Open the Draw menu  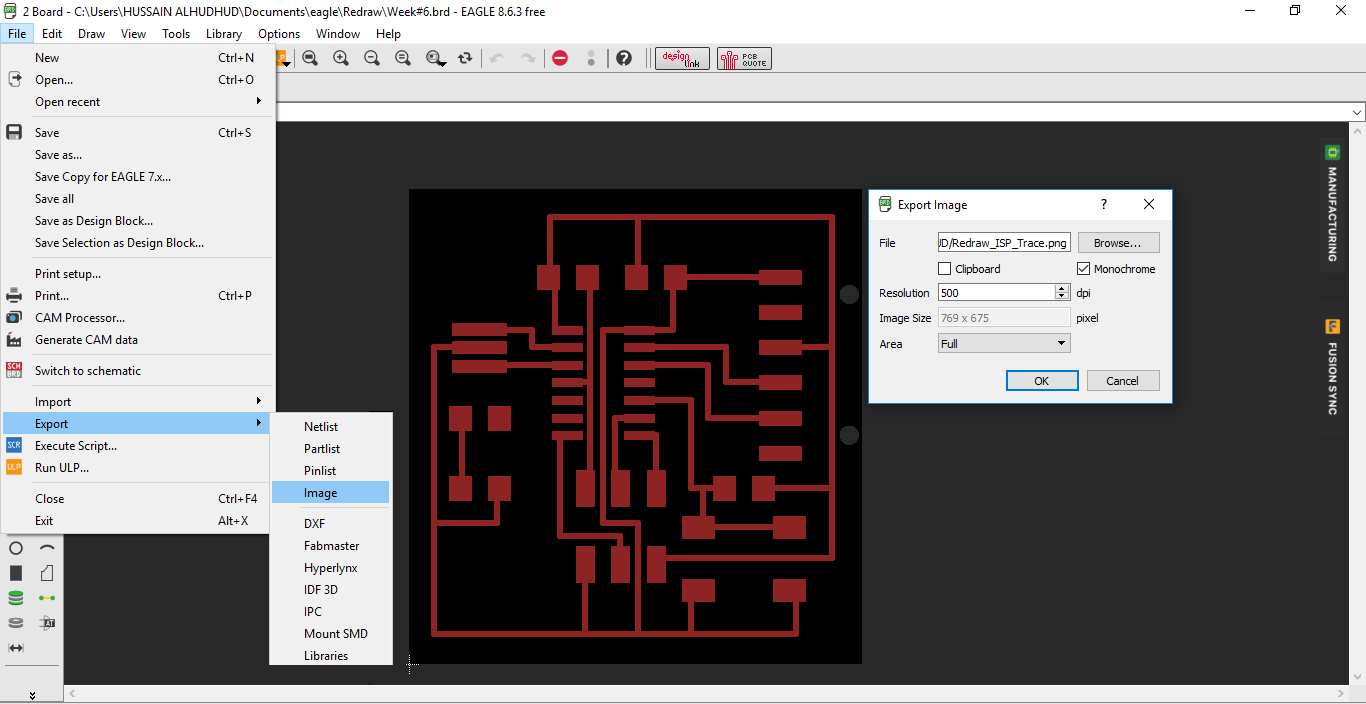point(91,34)
